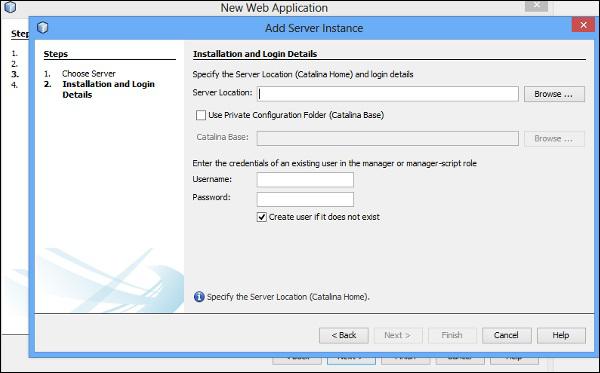The image size is (600, 373).
Task: Click the Specify the Server Location status message
Action: 288,297
